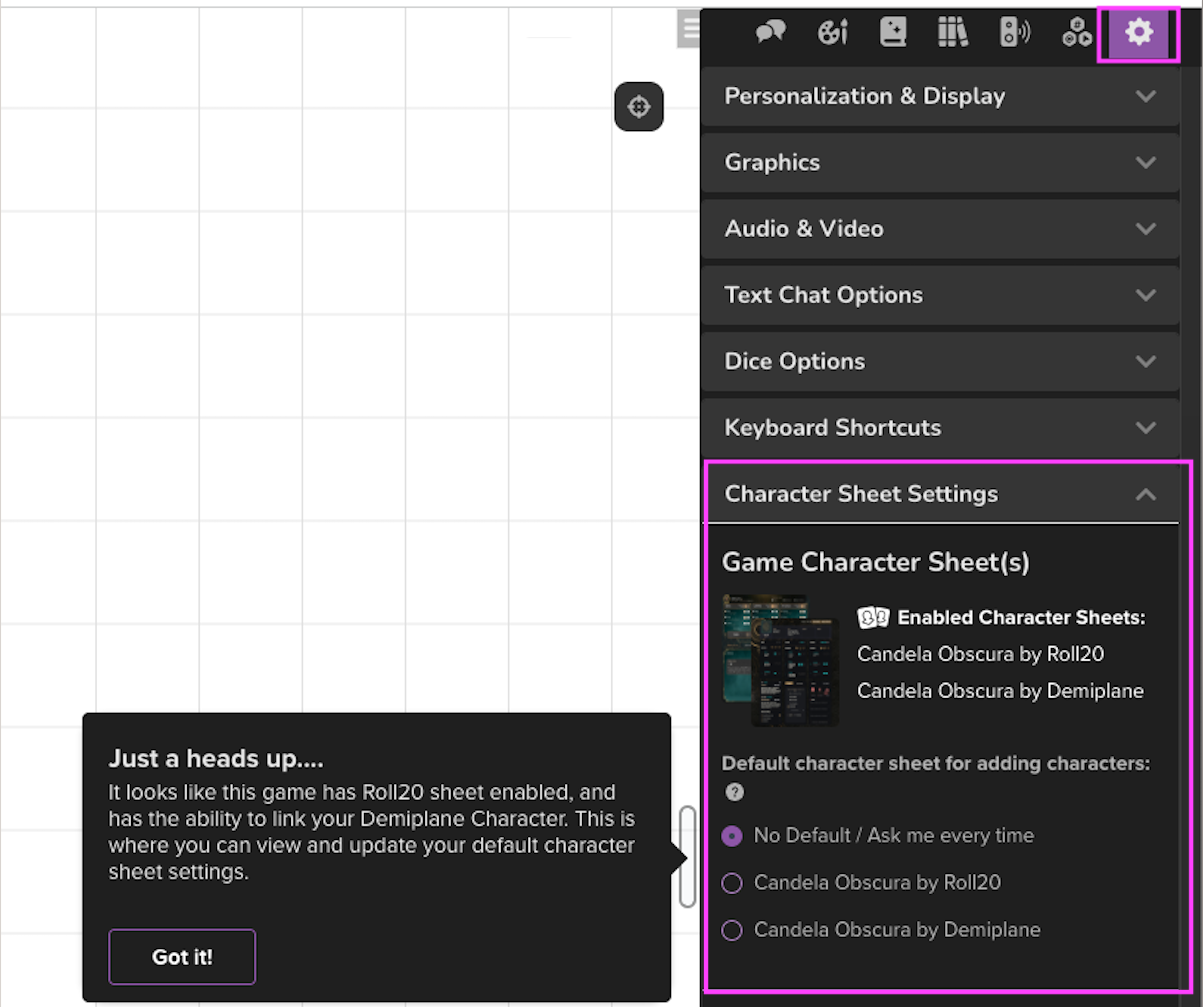Expand the Audio & Video section

point(940,229)
